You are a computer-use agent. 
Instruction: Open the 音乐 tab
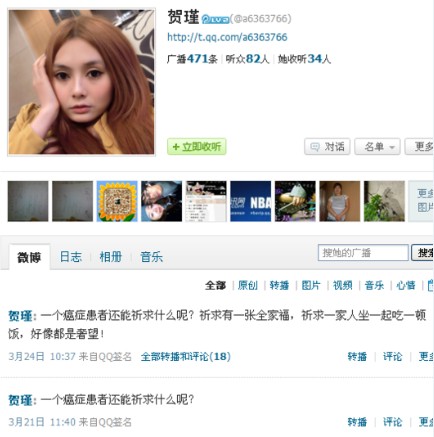151,257
